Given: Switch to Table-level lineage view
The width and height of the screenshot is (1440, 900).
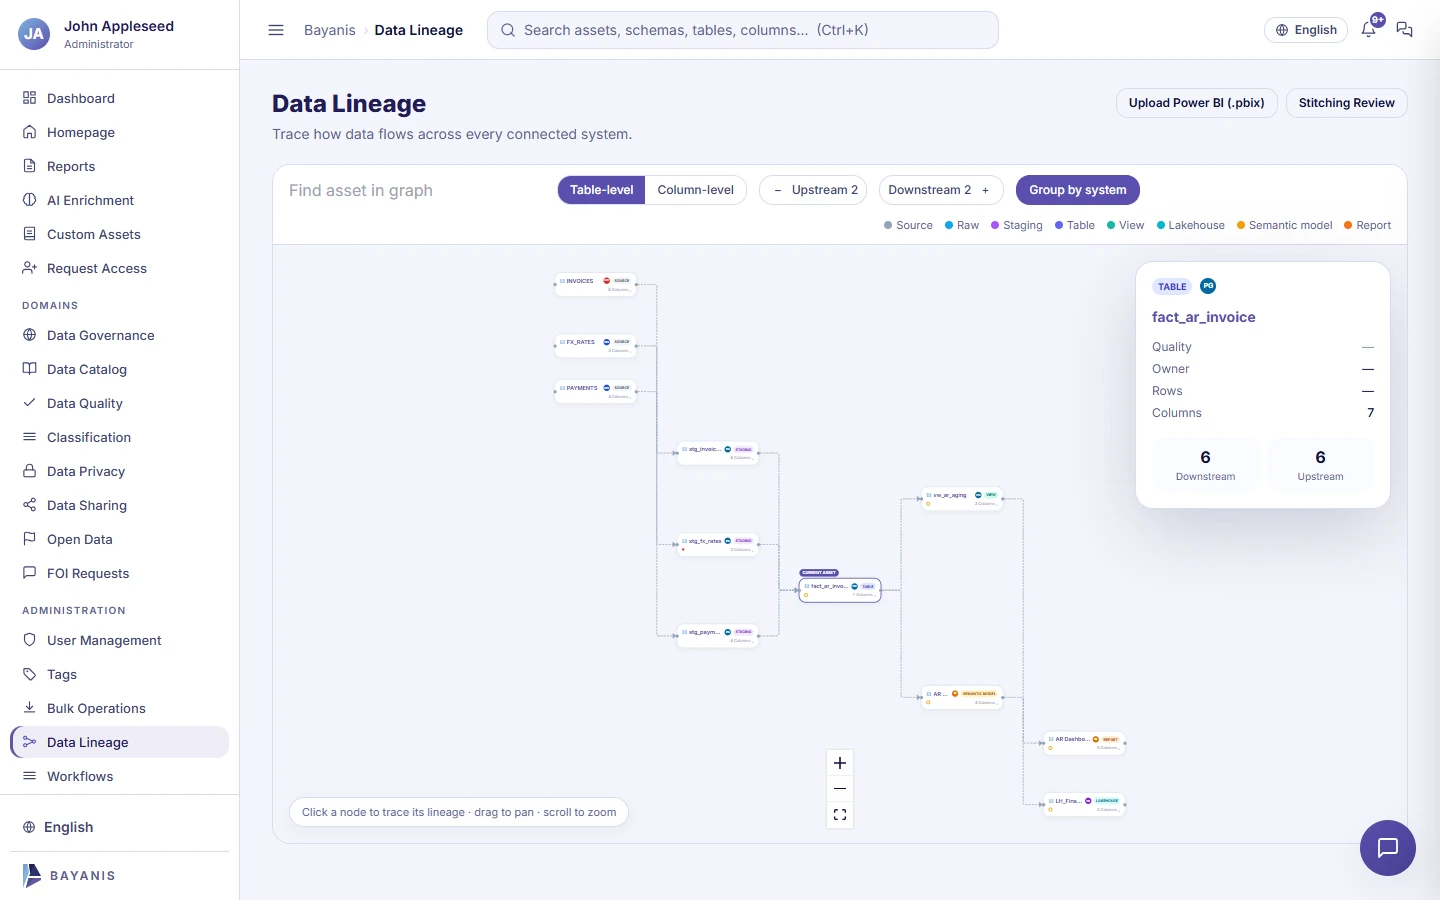Looking at the screenshot, I should coord(602,190).
